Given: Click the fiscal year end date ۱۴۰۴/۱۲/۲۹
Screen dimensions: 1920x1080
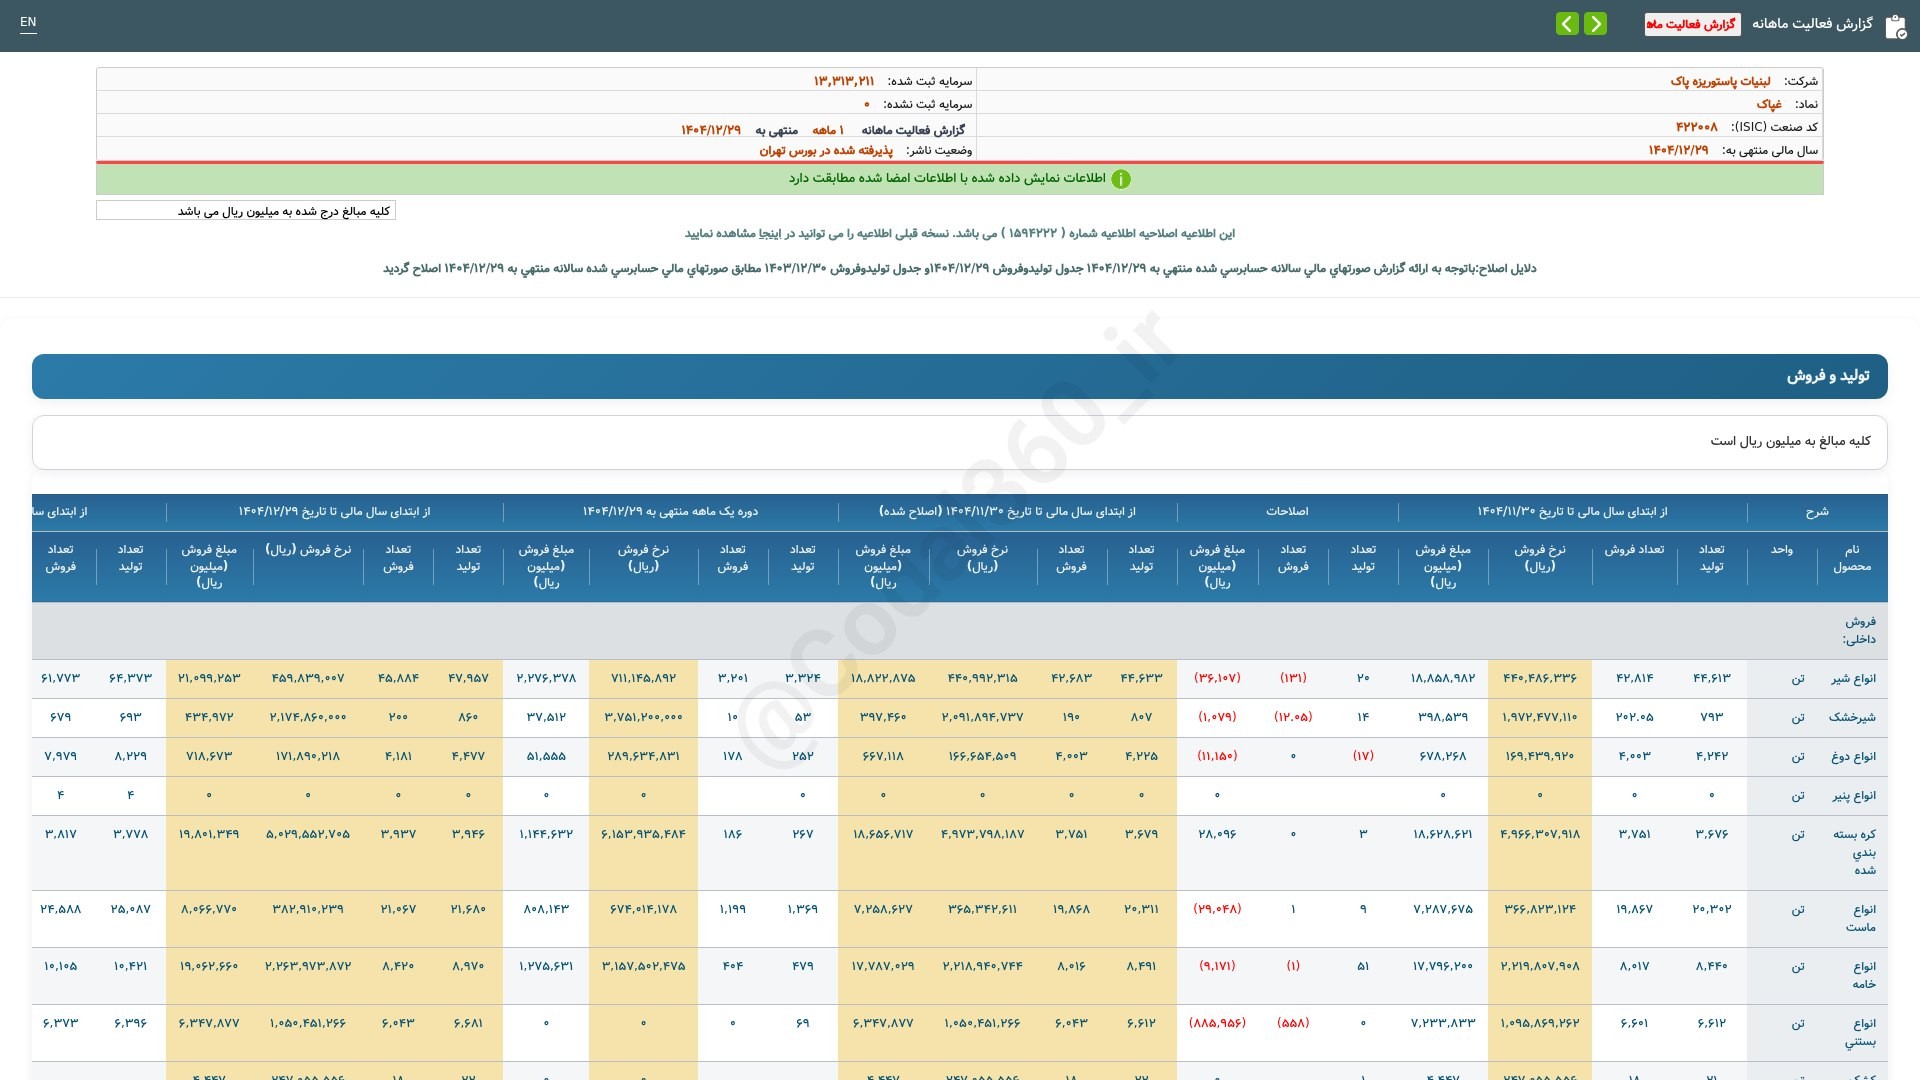Looking at the screenshot, I should (x=1678, y=150).
